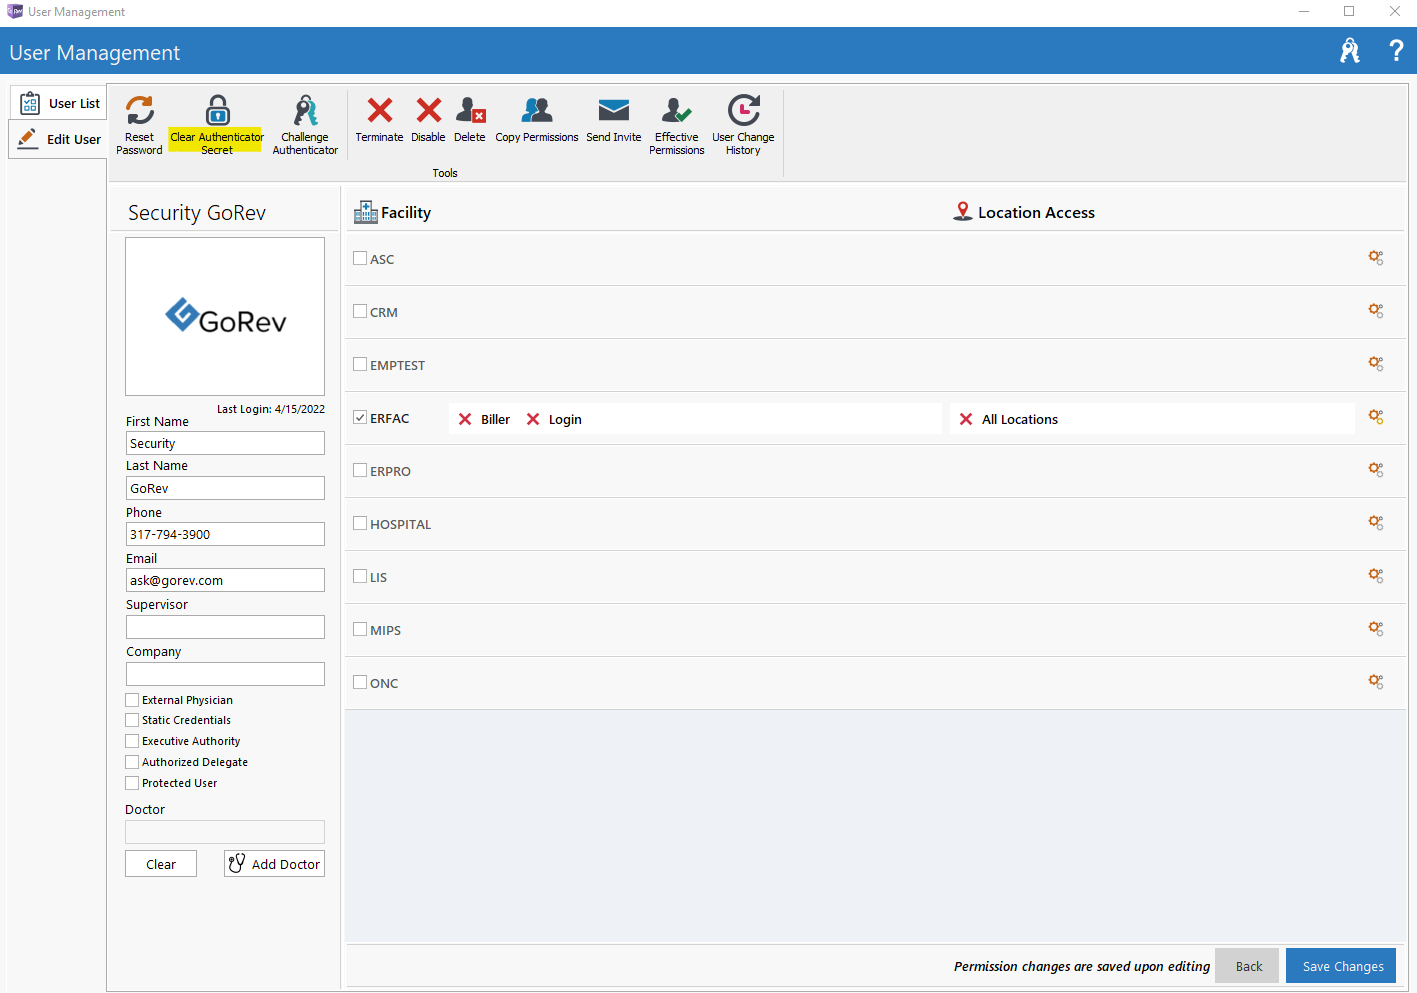Screen dimensions: 1417x993
Task: Click the key person icon in header
Action: coord(1350,51)
